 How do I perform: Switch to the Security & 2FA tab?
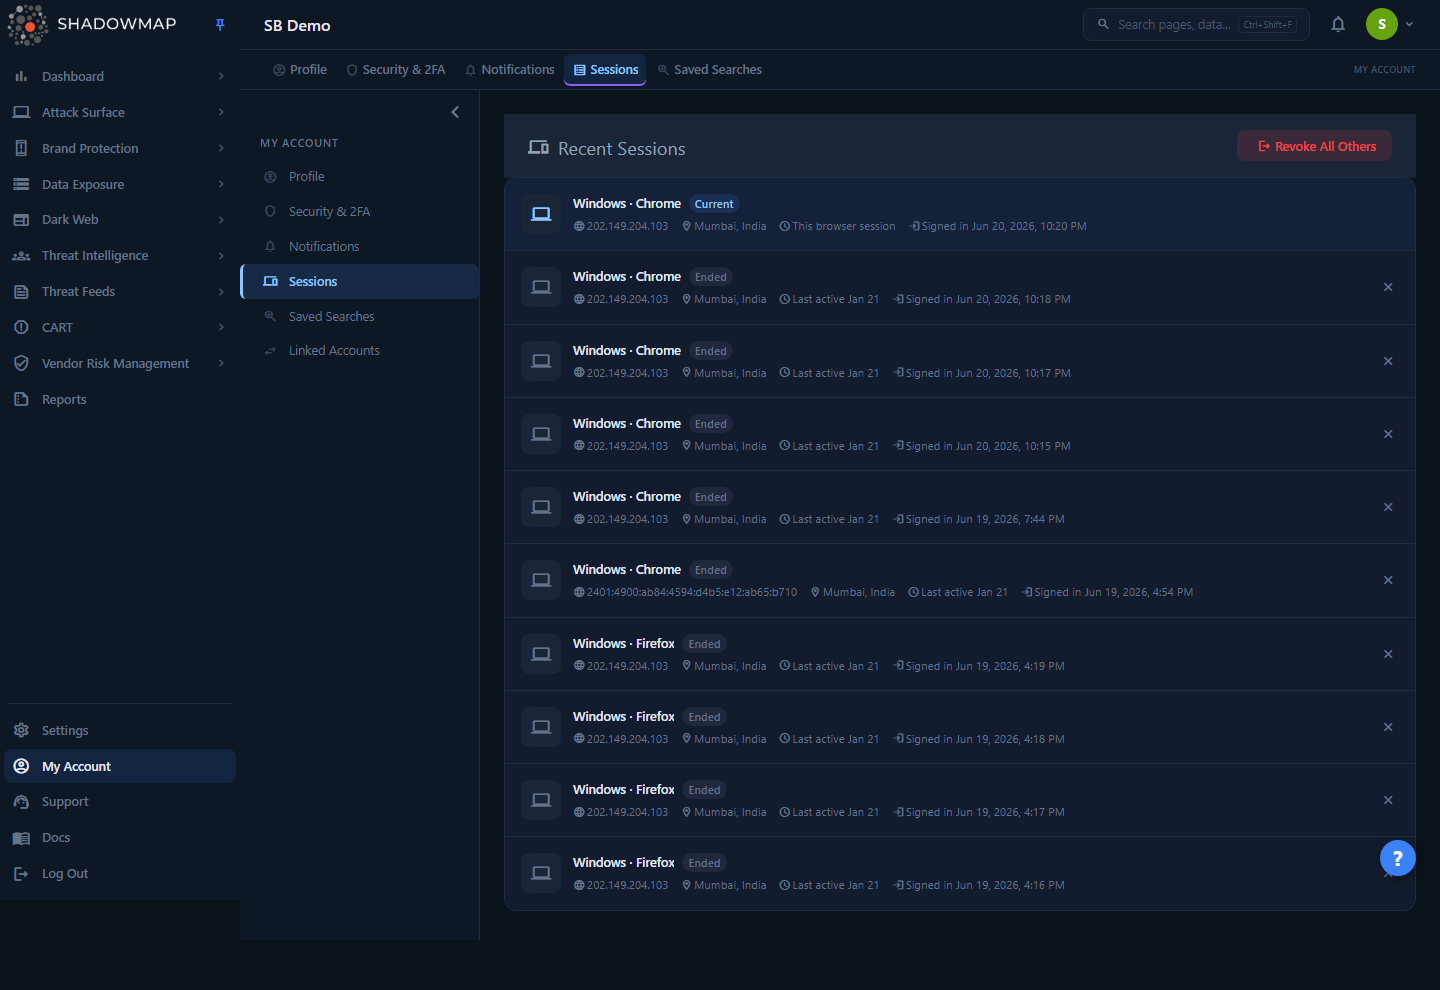pyautogui.click(x=396, y=70)
